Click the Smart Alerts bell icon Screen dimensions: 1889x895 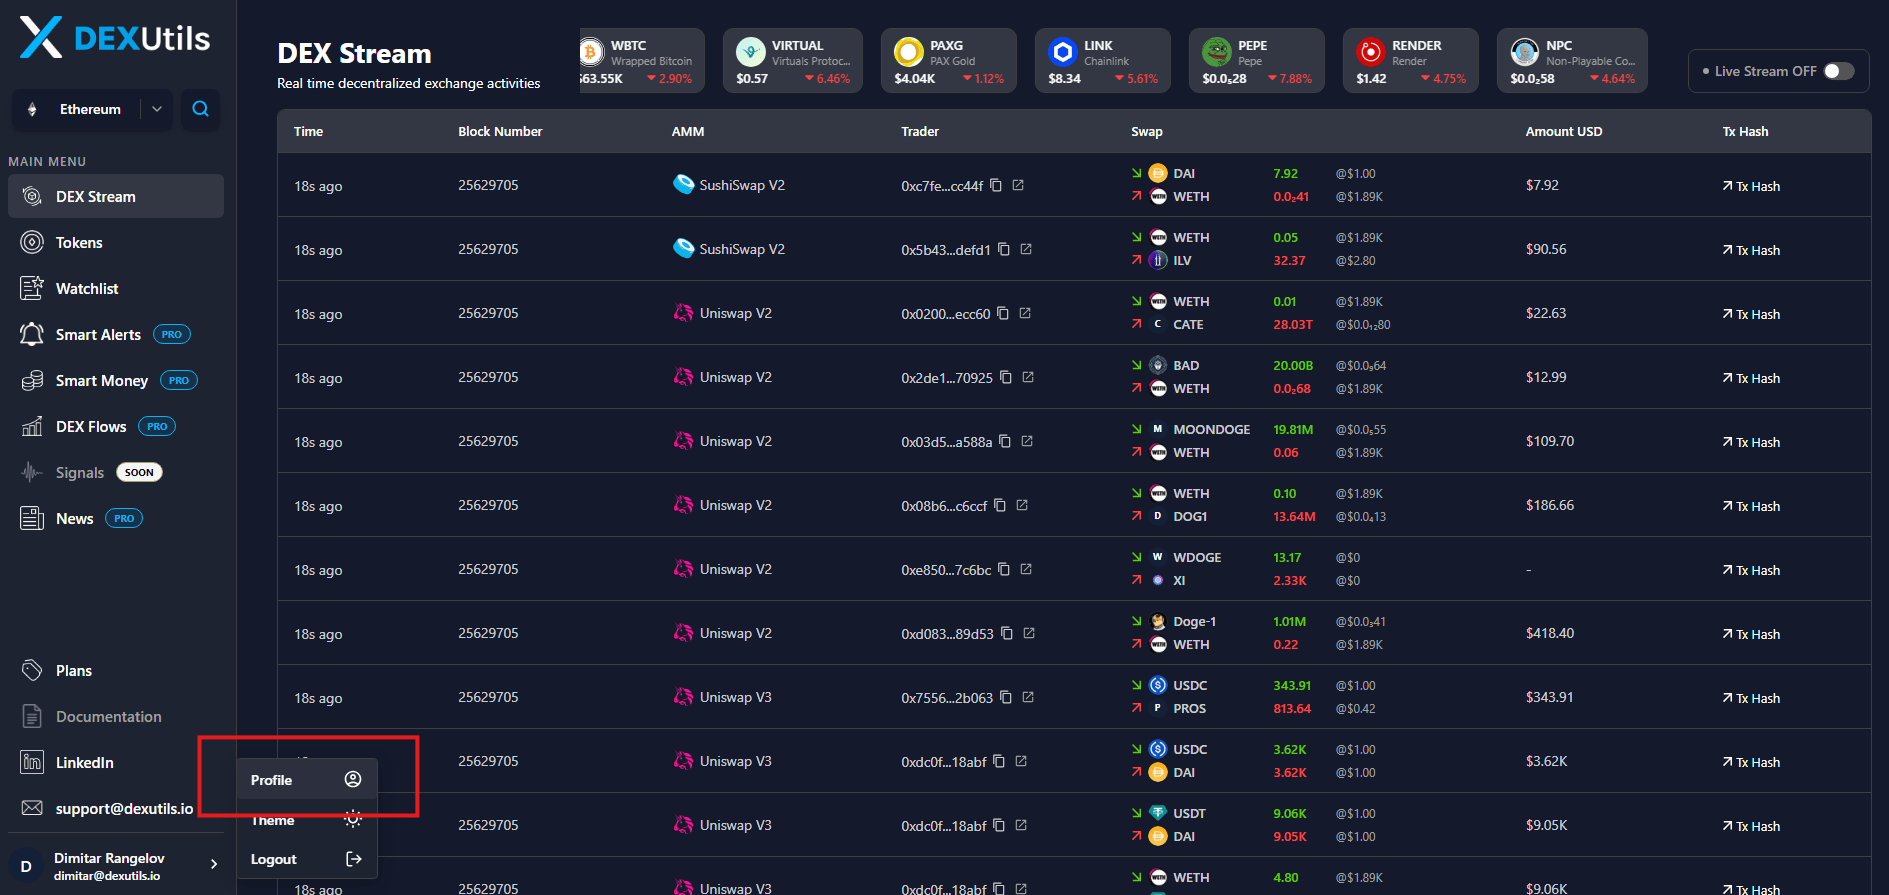coord(32,334)
